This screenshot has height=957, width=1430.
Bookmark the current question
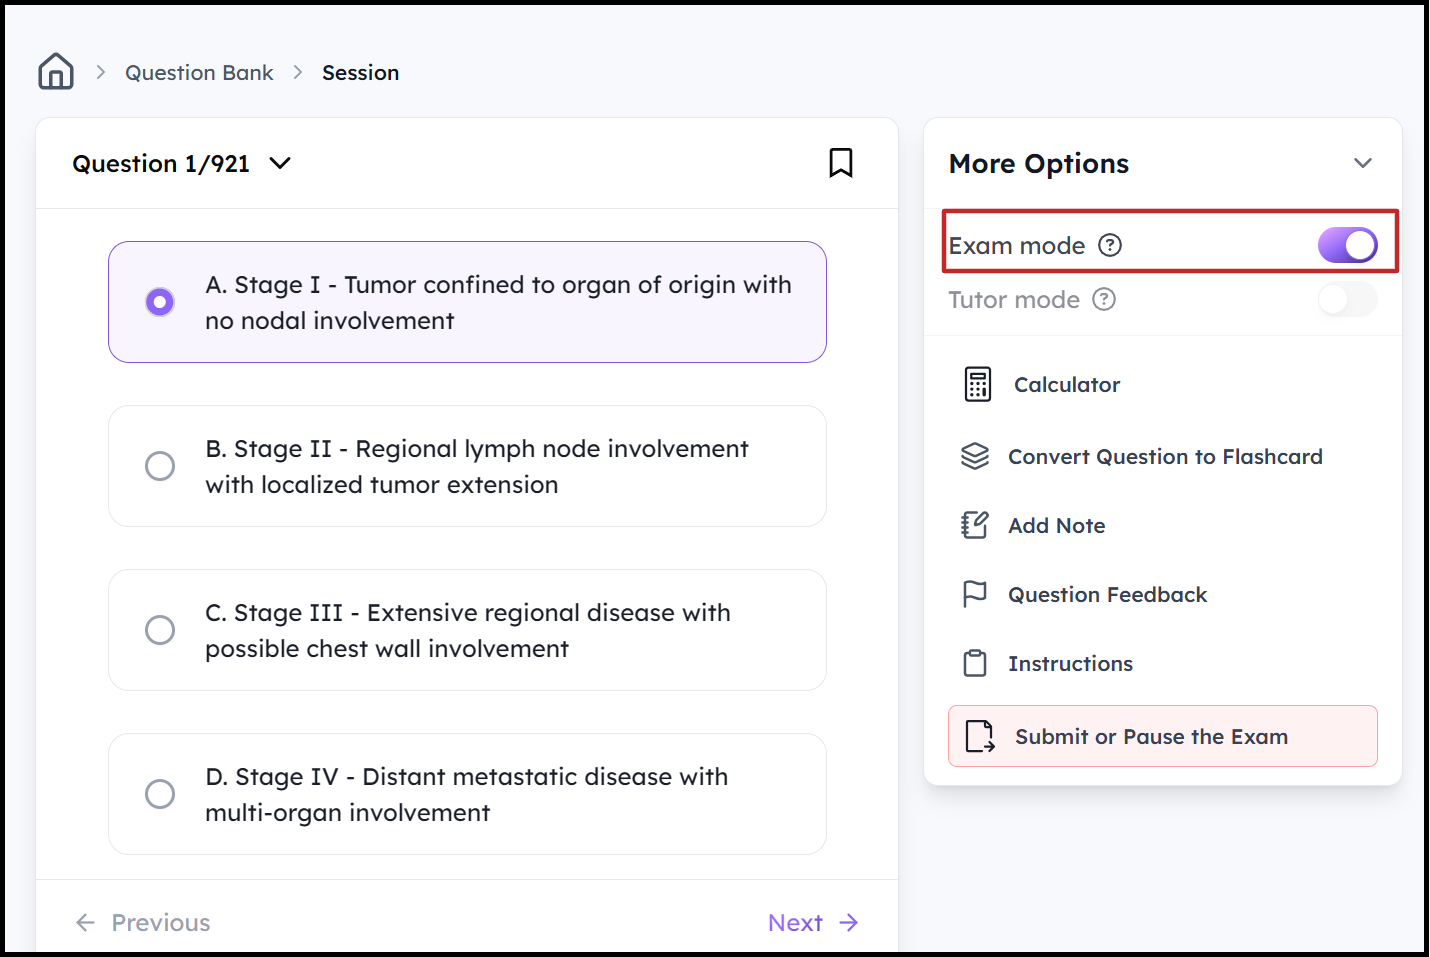pyautogui.click(x=840, y=163)
